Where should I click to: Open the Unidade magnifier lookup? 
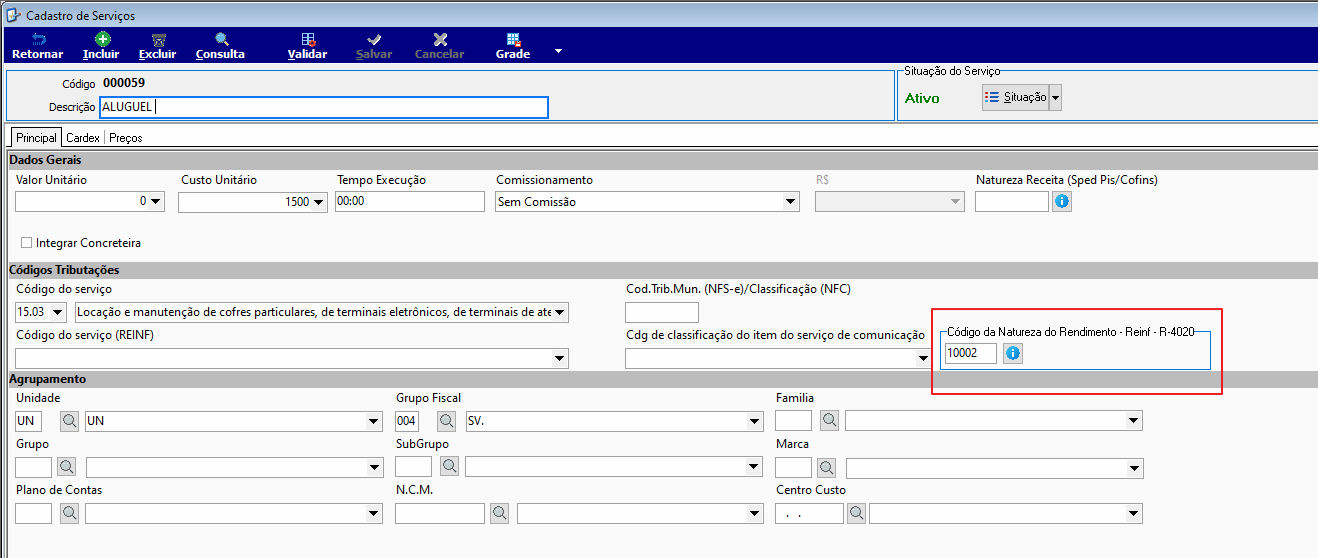coord(71,421)
